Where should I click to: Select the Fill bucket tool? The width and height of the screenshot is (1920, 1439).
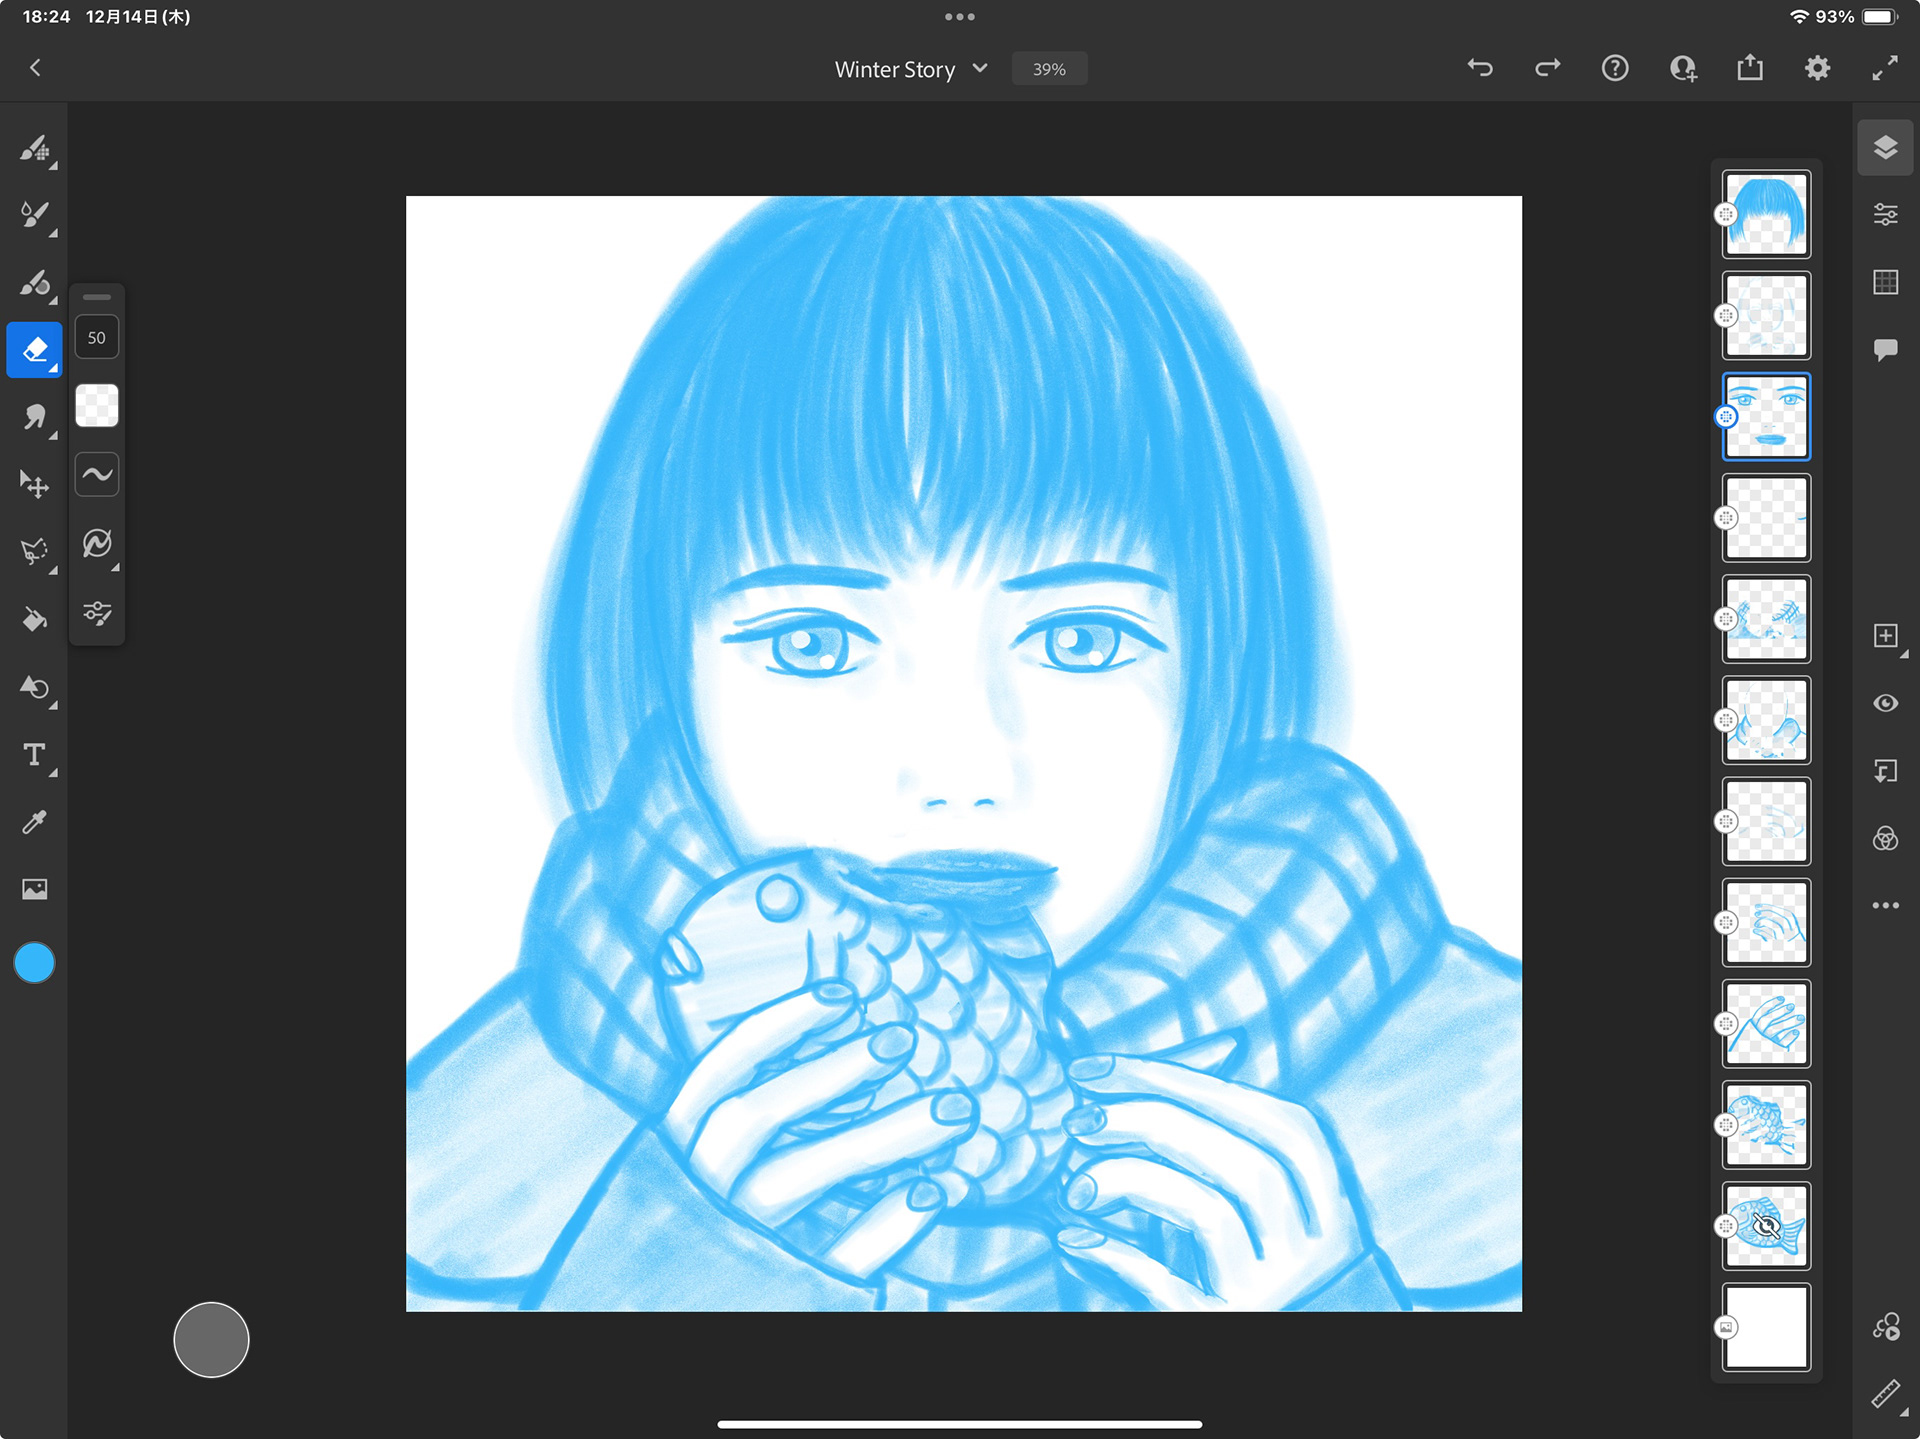tap(35, 620)
